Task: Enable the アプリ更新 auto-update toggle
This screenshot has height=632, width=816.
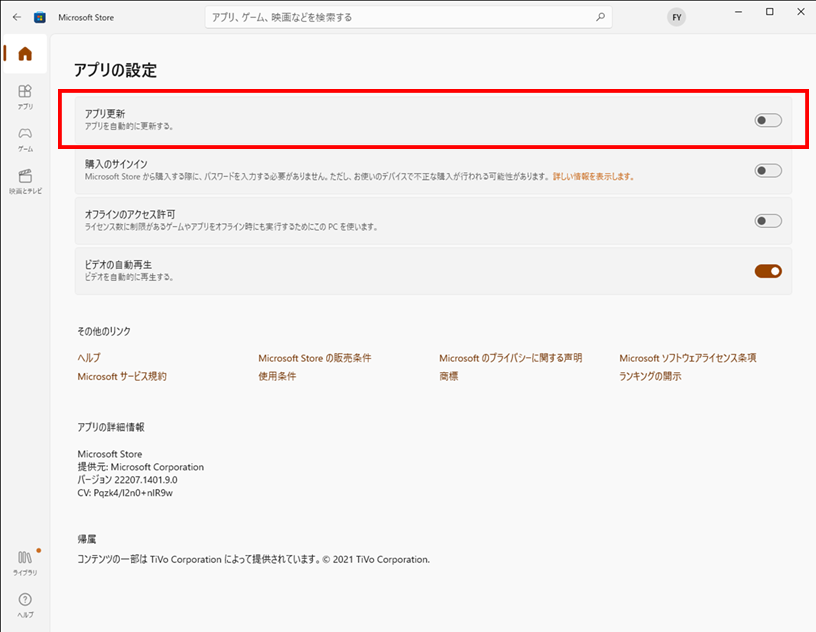Action: point(768,120)
